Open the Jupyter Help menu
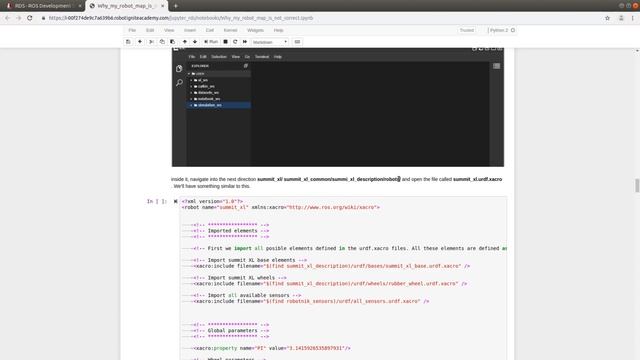 278,30
